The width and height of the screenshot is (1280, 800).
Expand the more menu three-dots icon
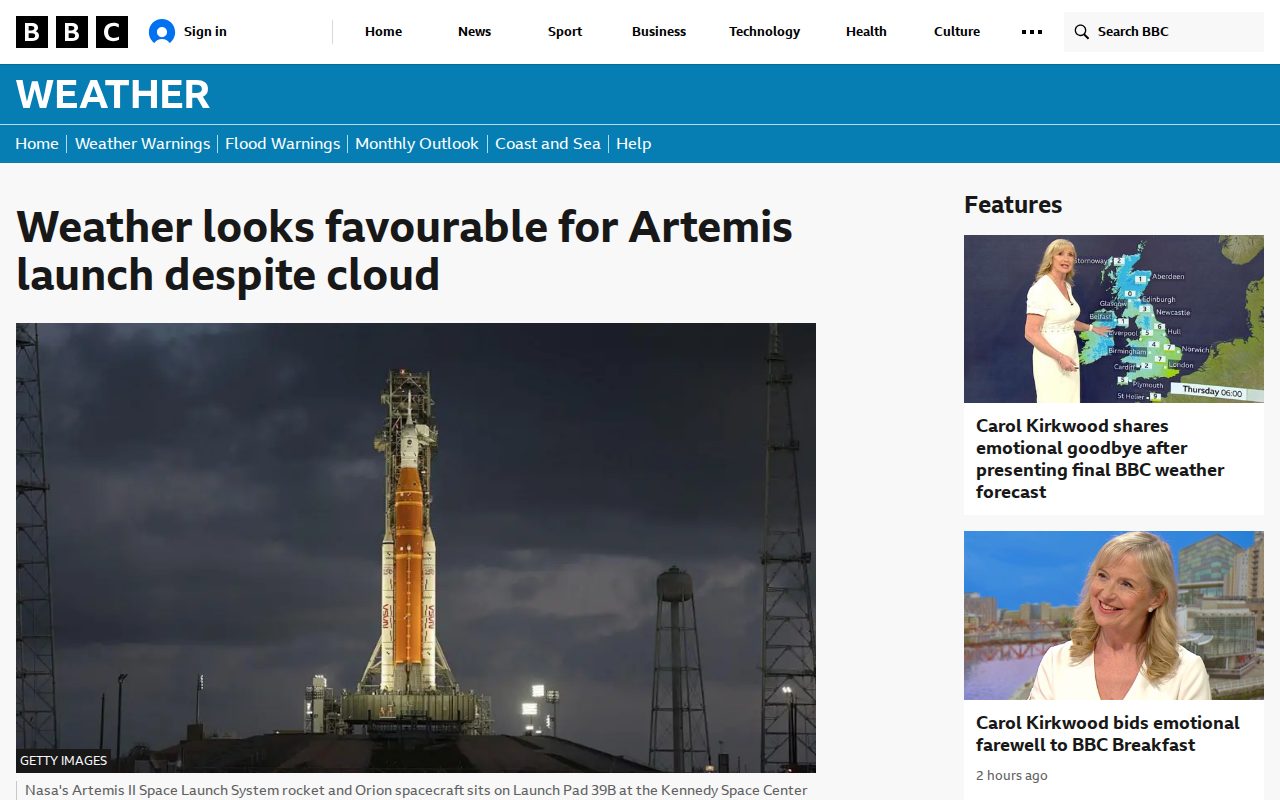coord(1032,32)
